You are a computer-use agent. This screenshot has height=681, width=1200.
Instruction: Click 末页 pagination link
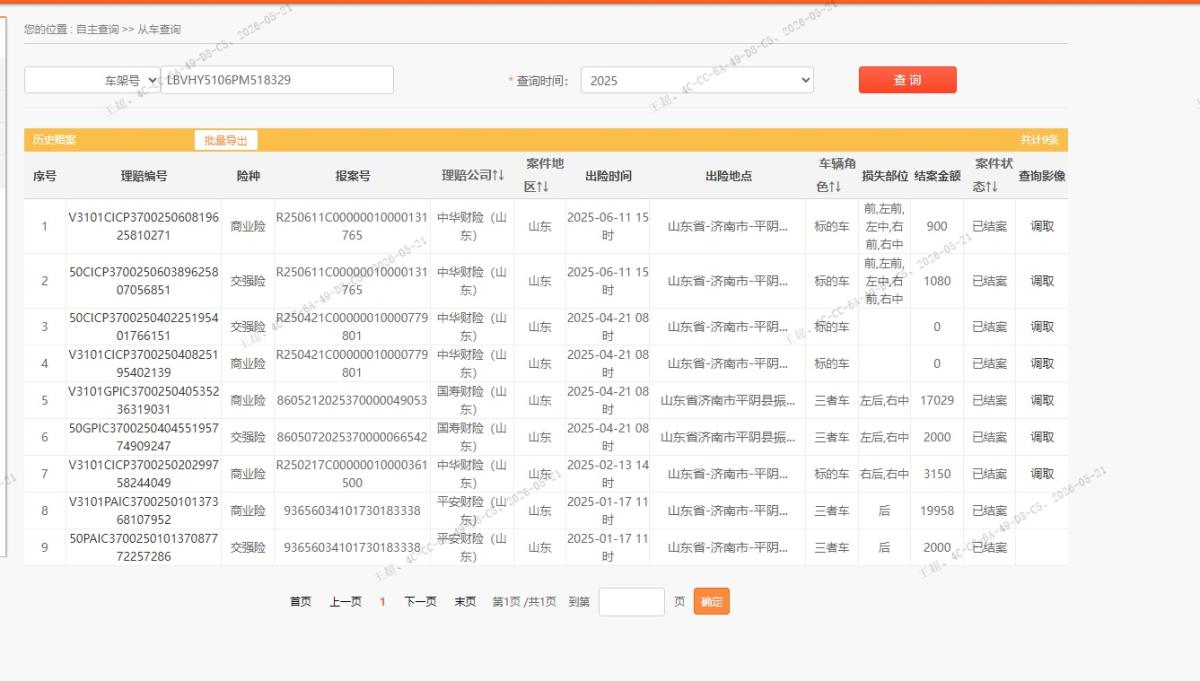[x=465, y=602]
